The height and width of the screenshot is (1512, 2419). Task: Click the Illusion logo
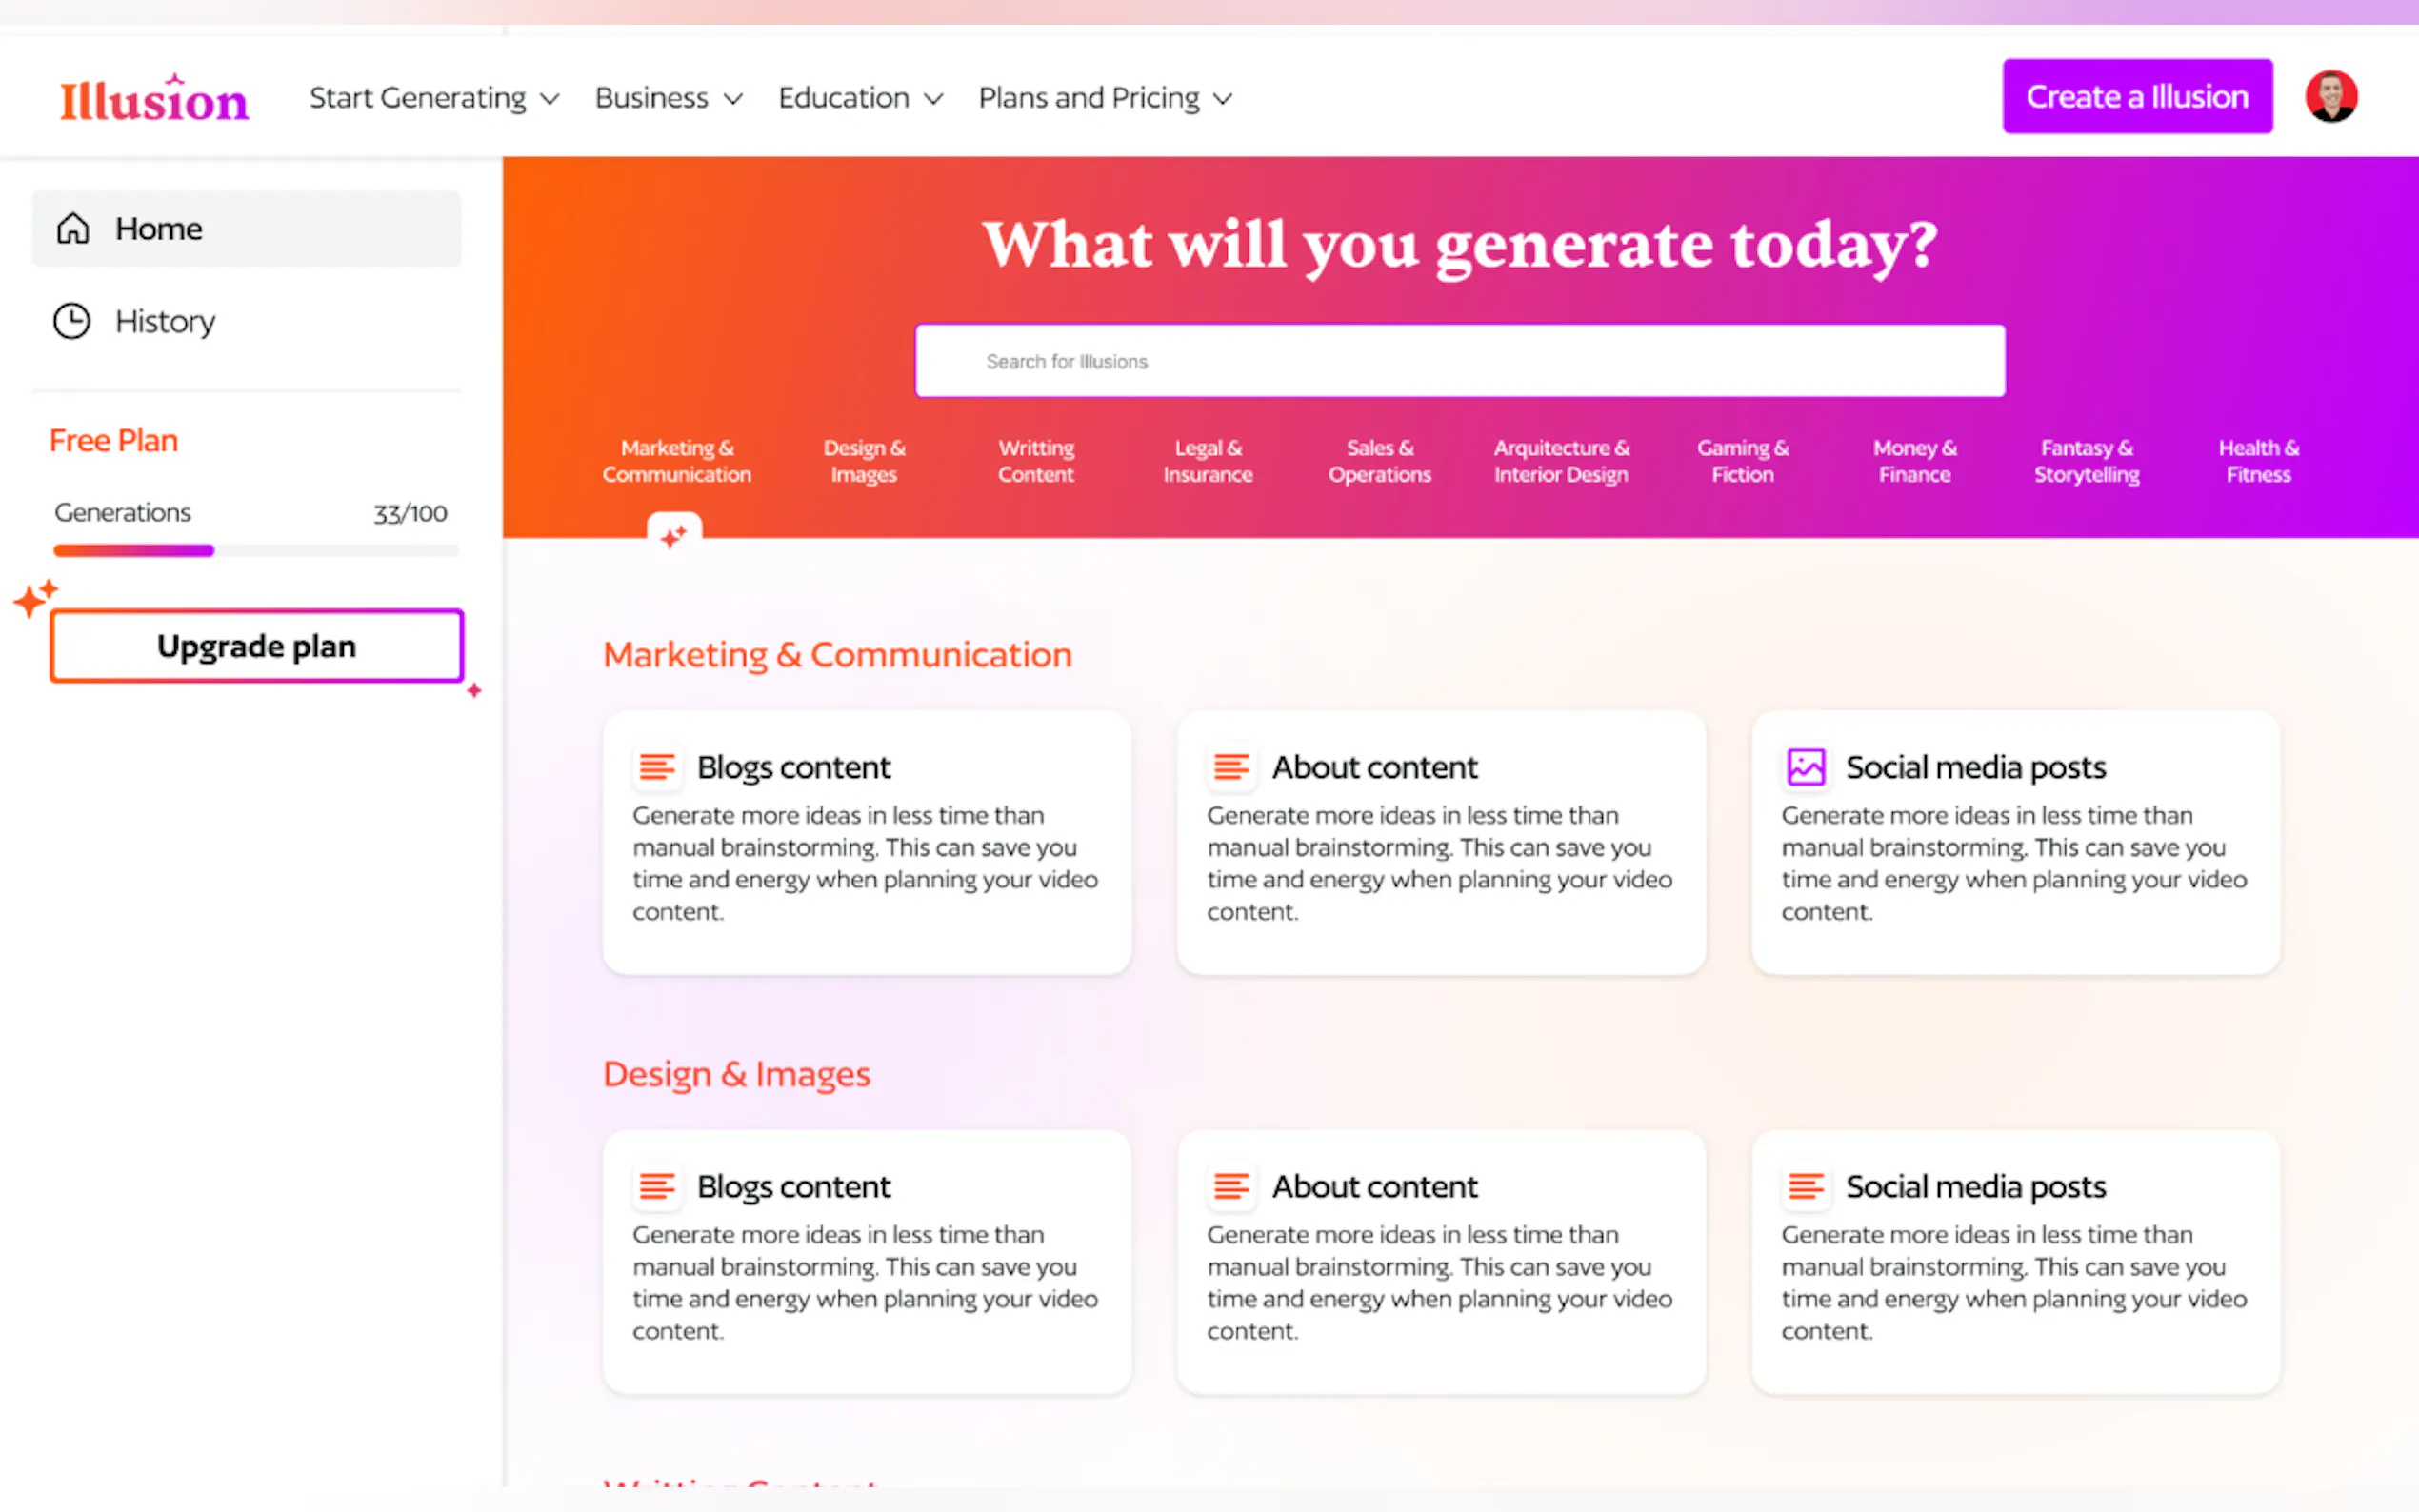click(153, 99)
